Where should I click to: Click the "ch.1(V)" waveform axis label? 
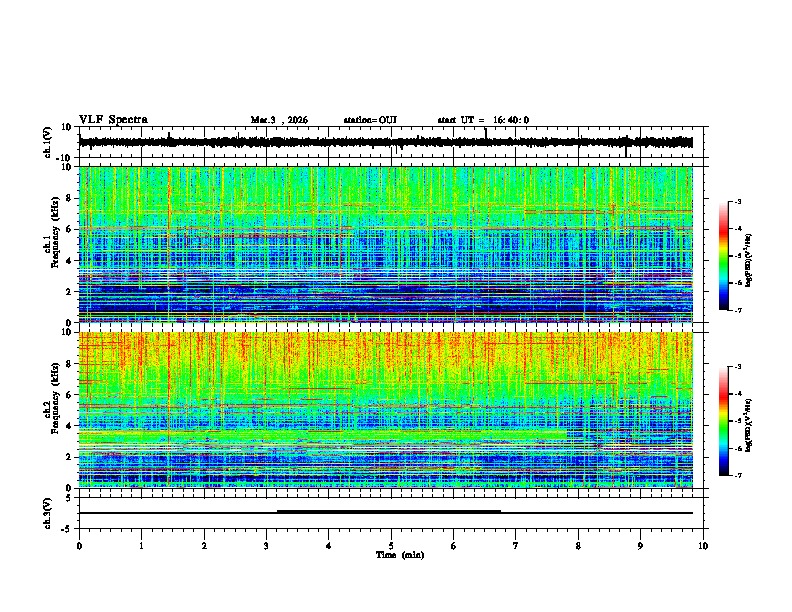pyautogui.click(x=48, y=142)
